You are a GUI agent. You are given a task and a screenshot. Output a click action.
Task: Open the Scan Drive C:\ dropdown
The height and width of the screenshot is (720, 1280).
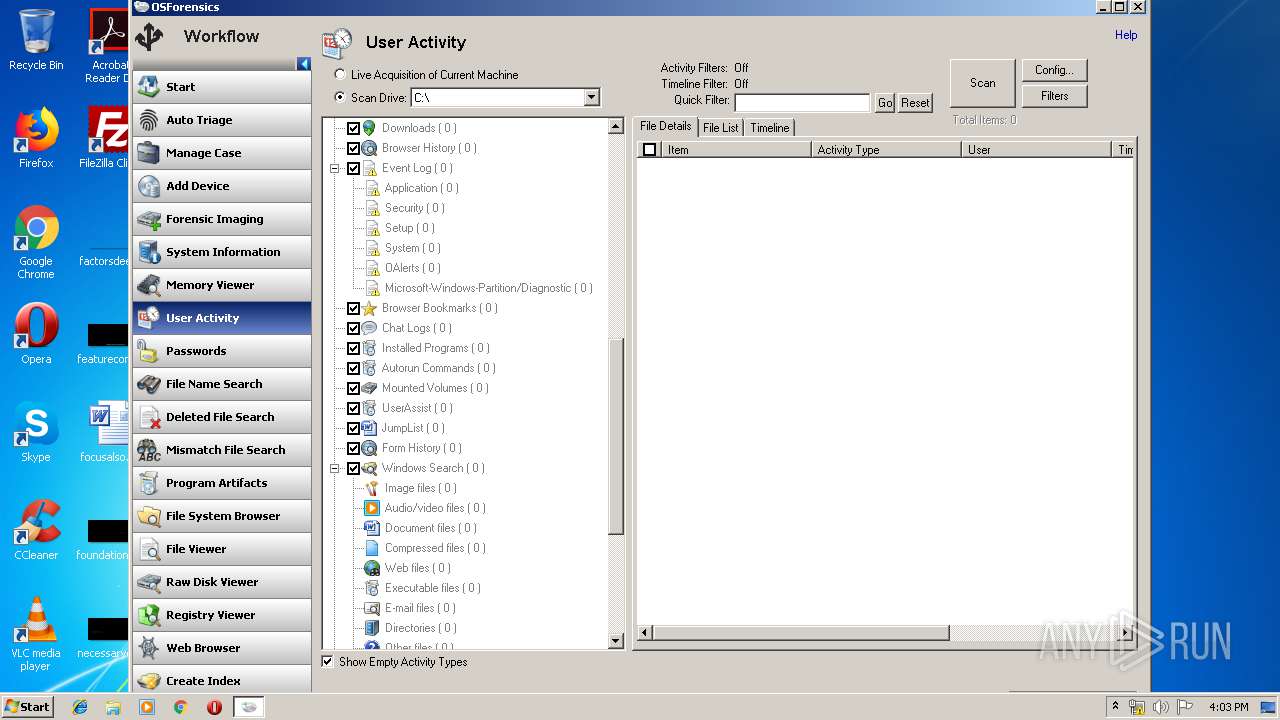coord(591,97)
